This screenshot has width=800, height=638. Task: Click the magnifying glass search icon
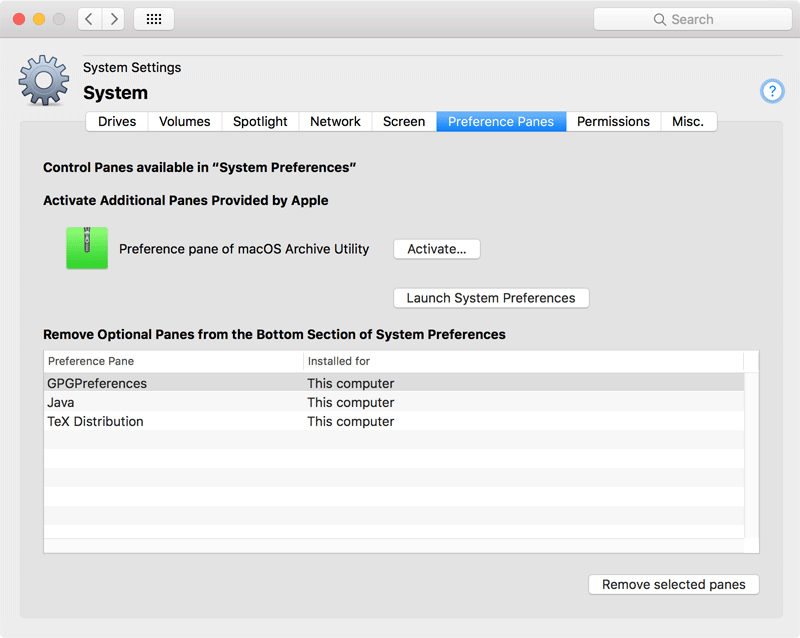point(660,19)
